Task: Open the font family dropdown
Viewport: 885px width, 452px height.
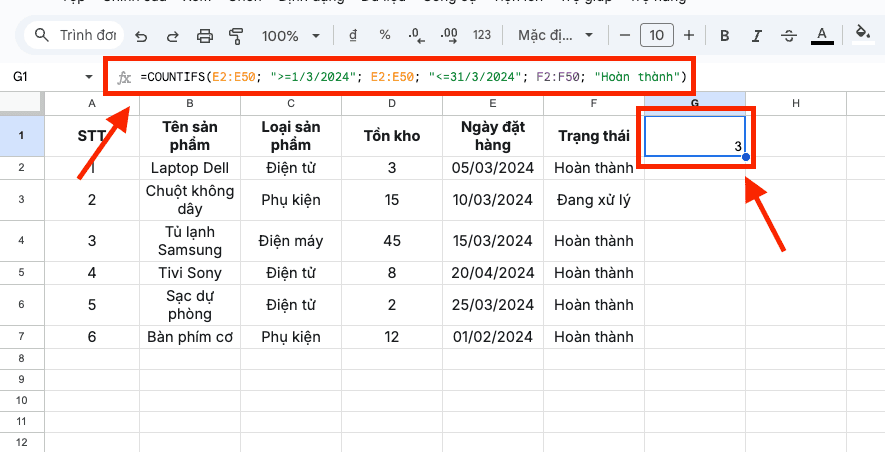Action: click(x=555, y=36)
